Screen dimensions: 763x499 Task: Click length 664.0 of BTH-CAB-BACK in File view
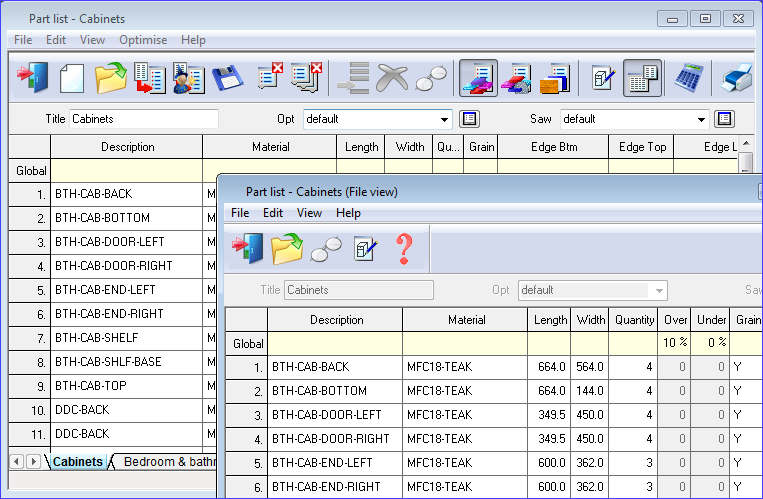tap(550, 367)
